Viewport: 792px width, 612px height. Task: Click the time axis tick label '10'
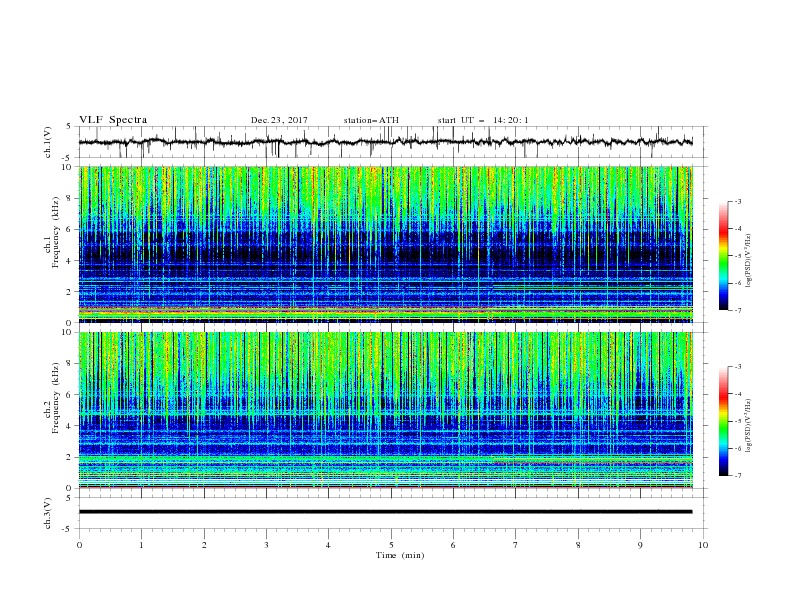click(703, 545)
